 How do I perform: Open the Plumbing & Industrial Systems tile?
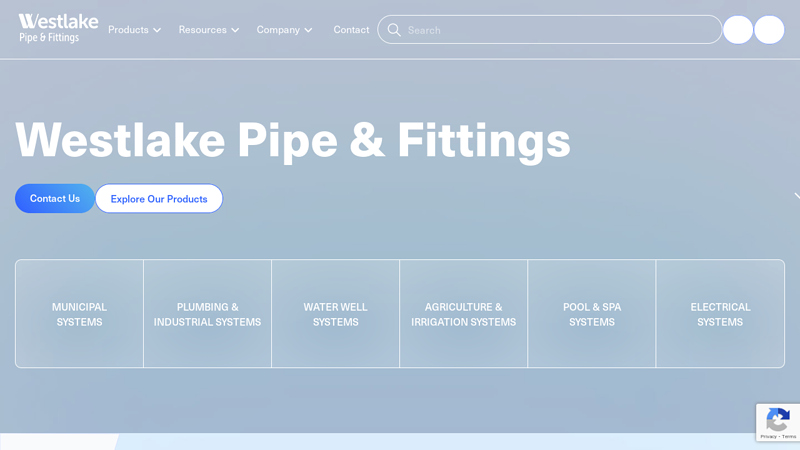[207, 314]
